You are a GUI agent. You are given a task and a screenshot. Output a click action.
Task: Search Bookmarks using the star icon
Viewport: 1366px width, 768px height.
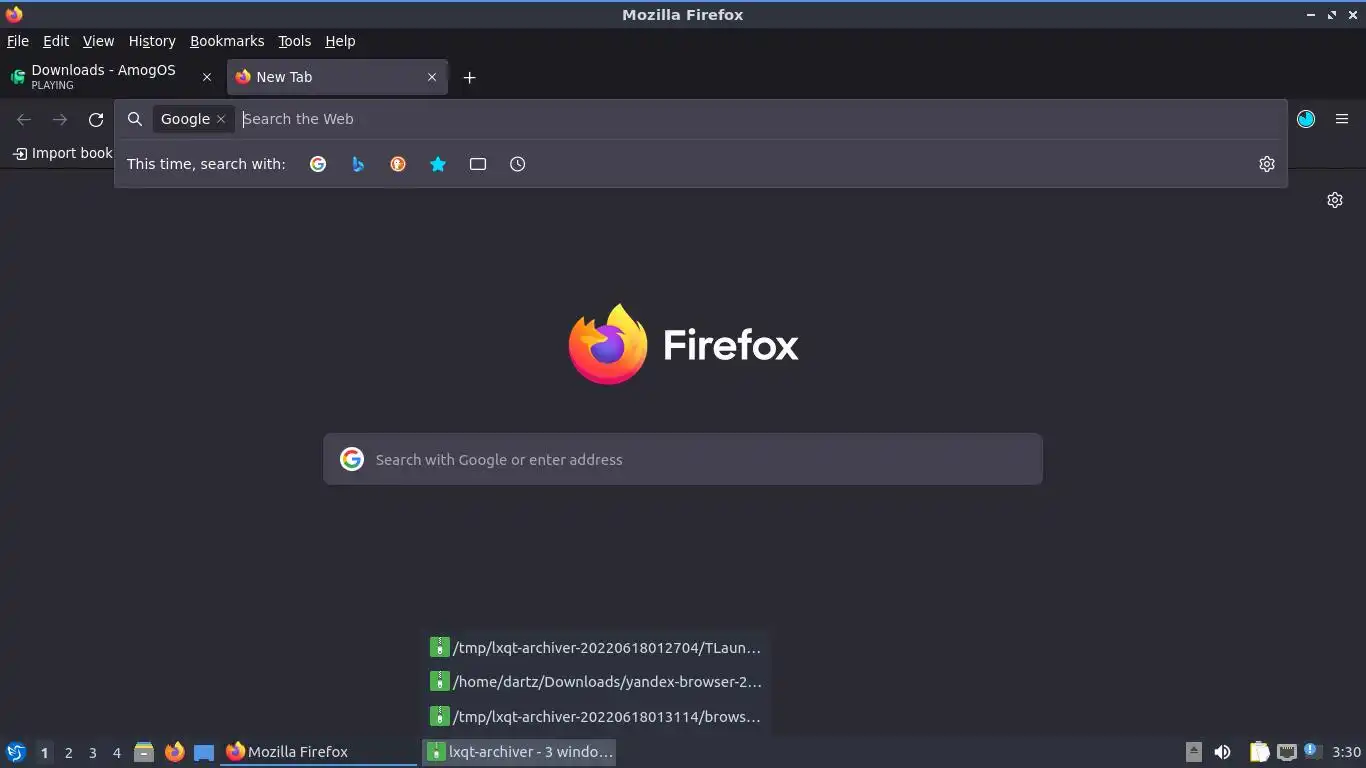(x=438, y=164)
